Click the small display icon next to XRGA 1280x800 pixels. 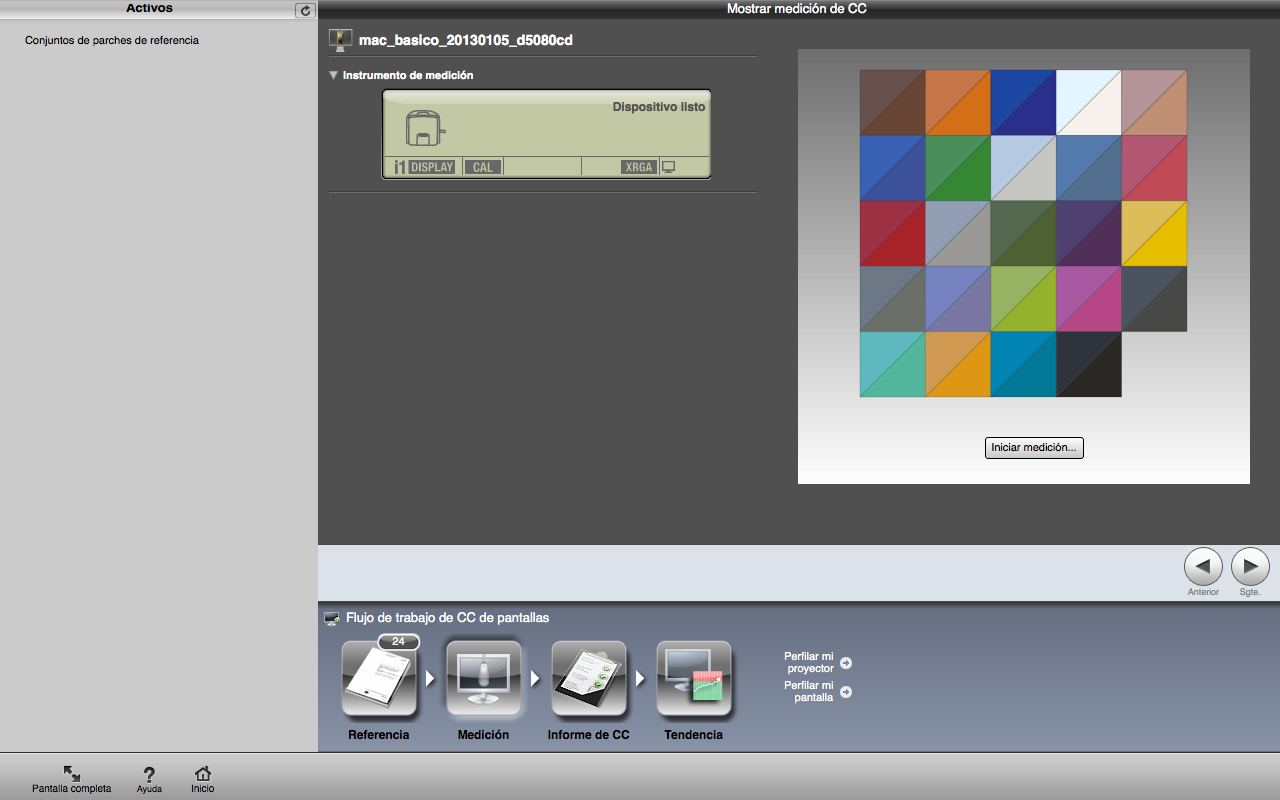tap(668, 167)
